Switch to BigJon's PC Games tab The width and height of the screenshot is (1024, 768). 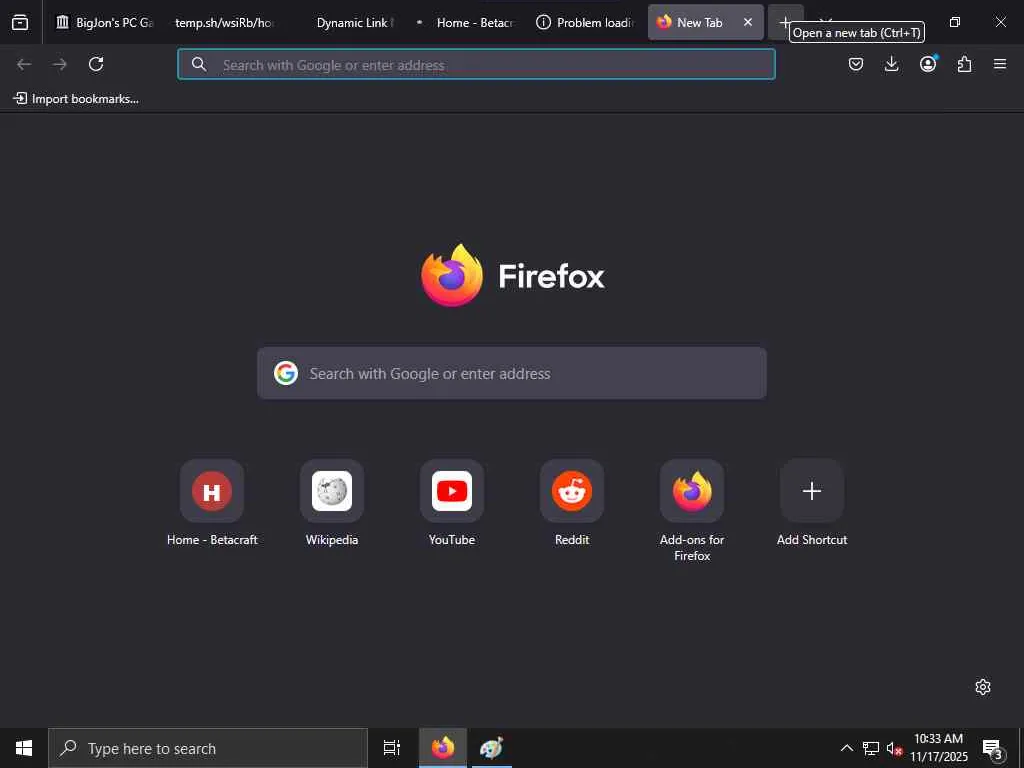104,22
